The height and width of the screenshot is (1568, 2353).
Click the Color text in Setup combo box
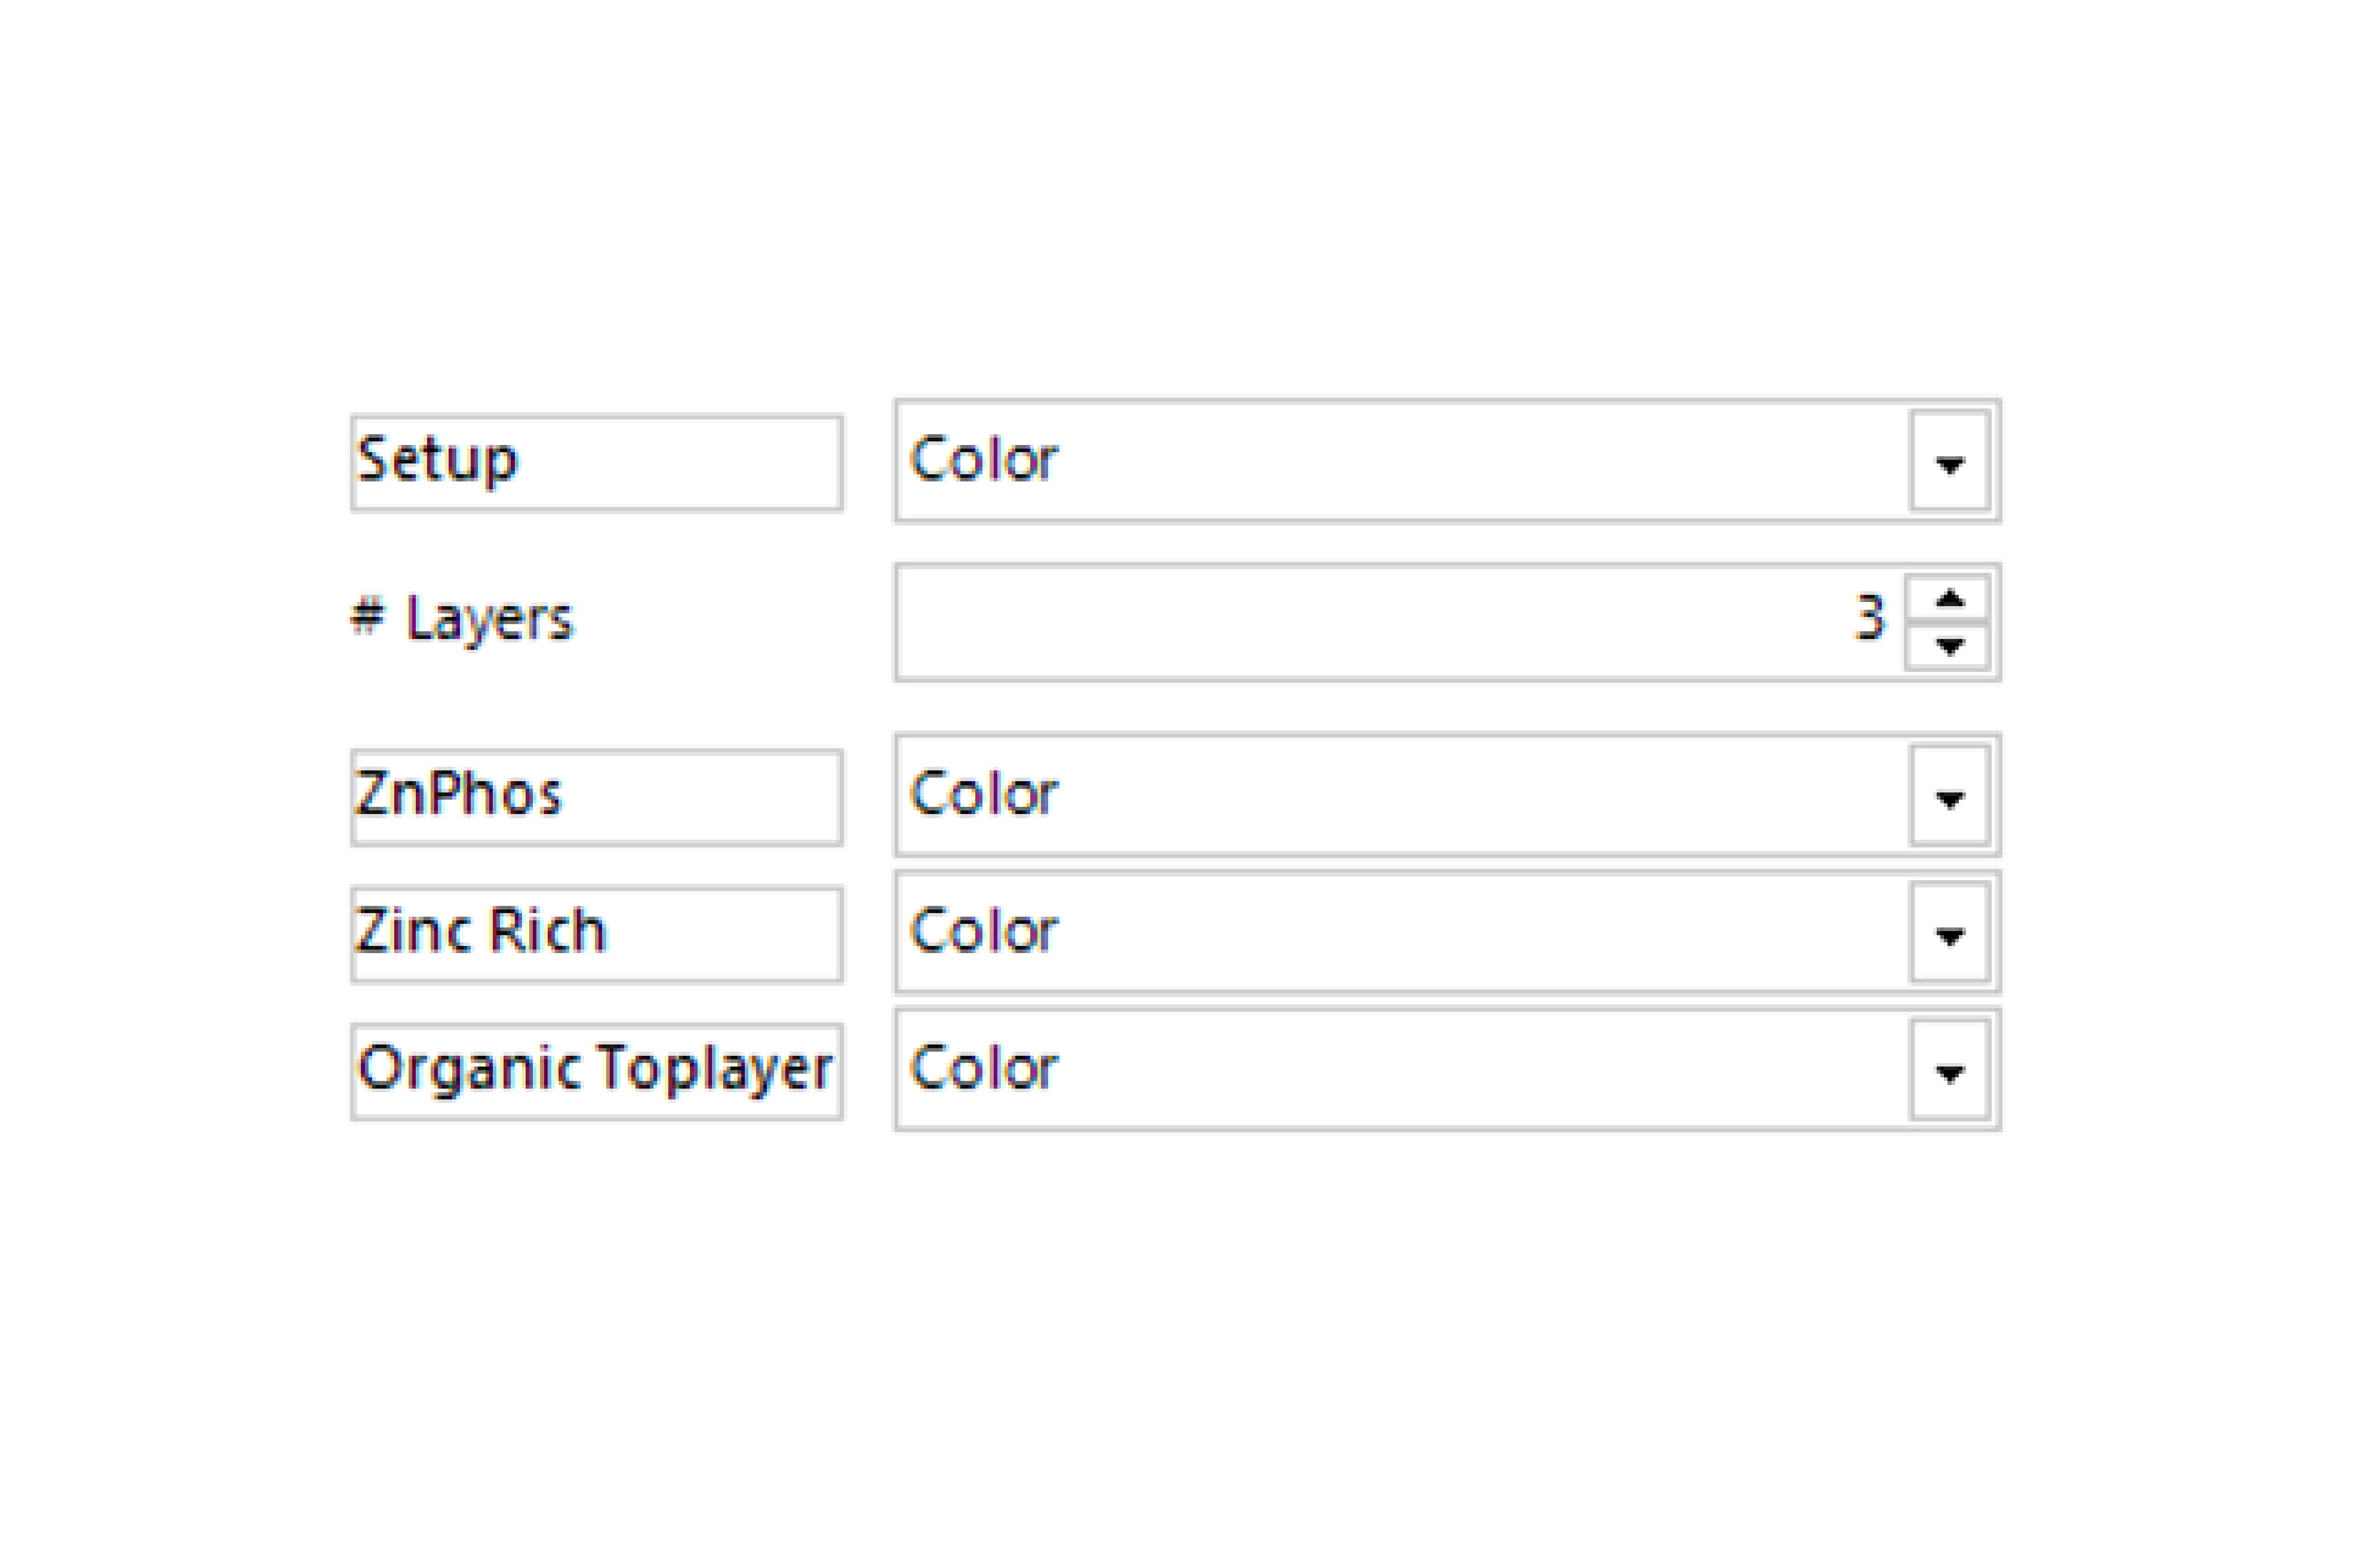point(982,460)
